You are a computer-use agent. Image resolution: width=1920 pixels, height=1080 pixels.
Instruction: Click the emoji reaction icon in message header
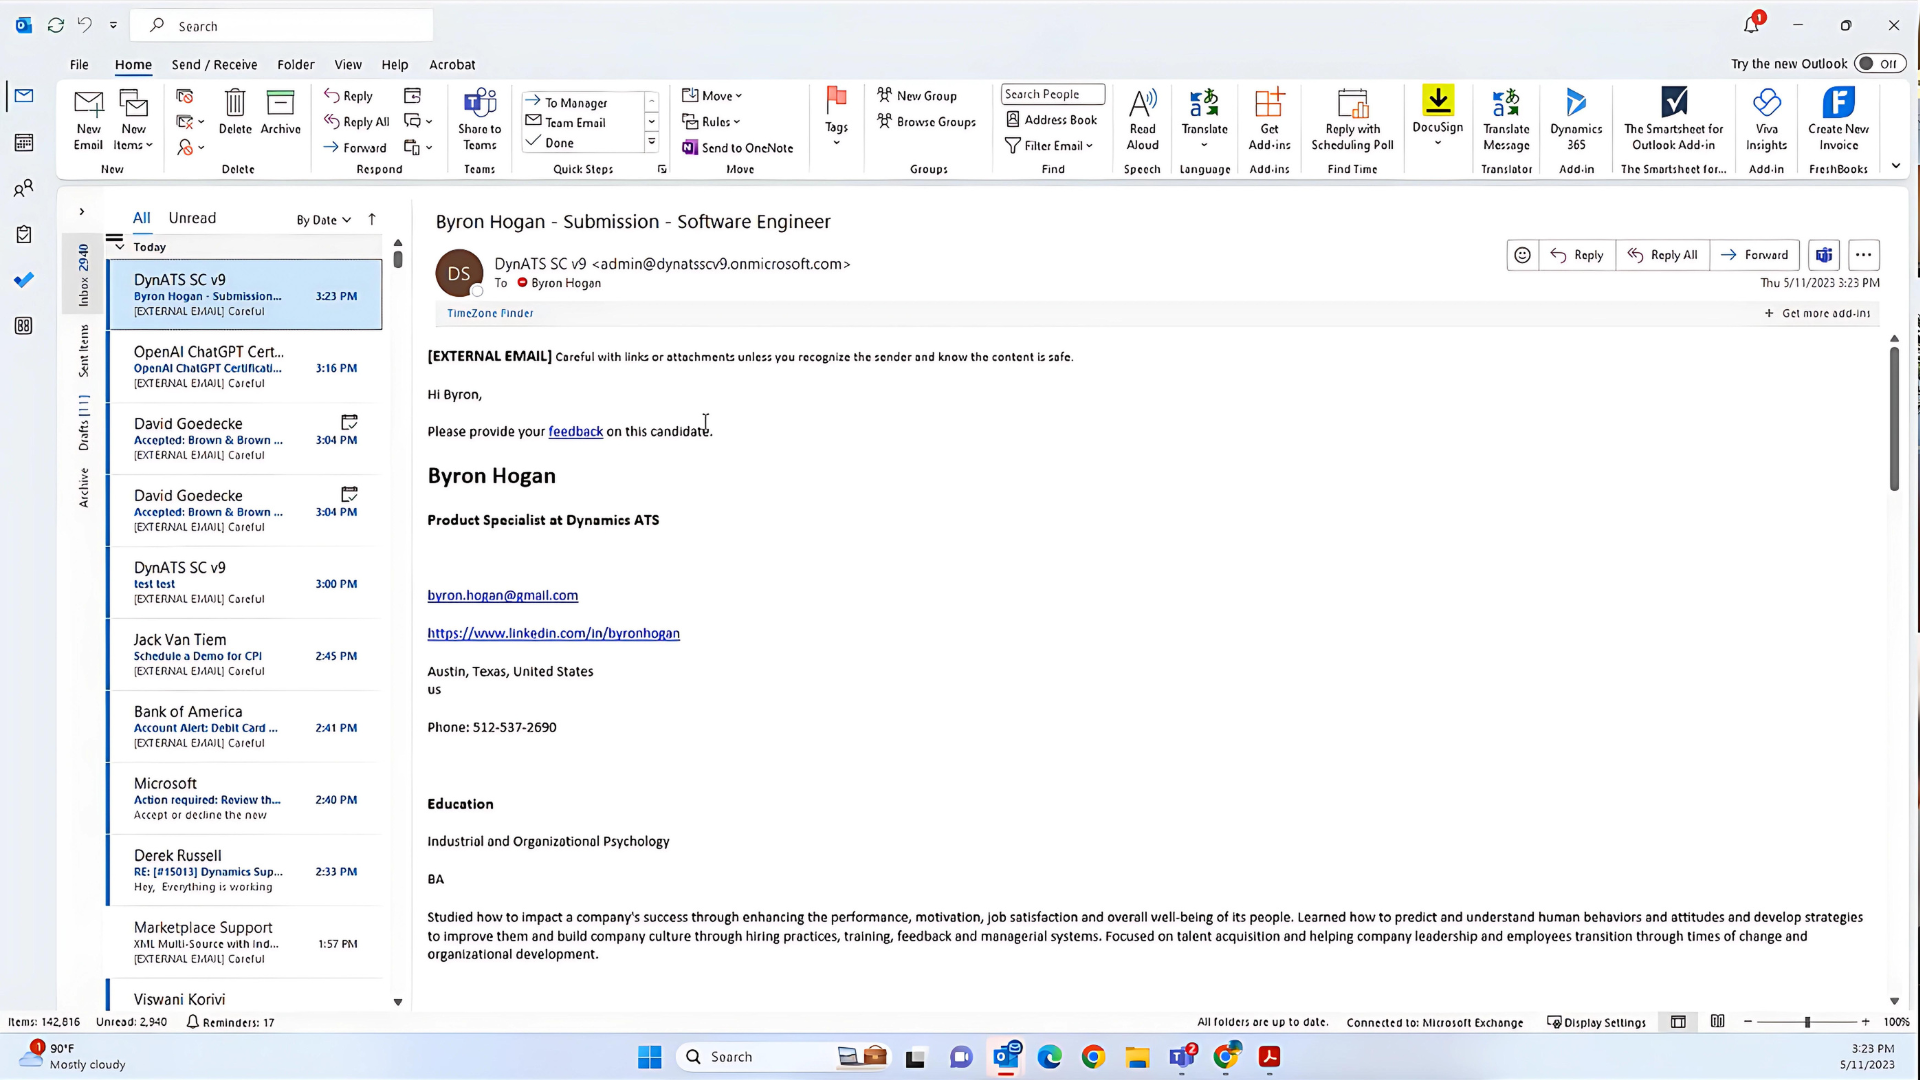(1522, 255)
